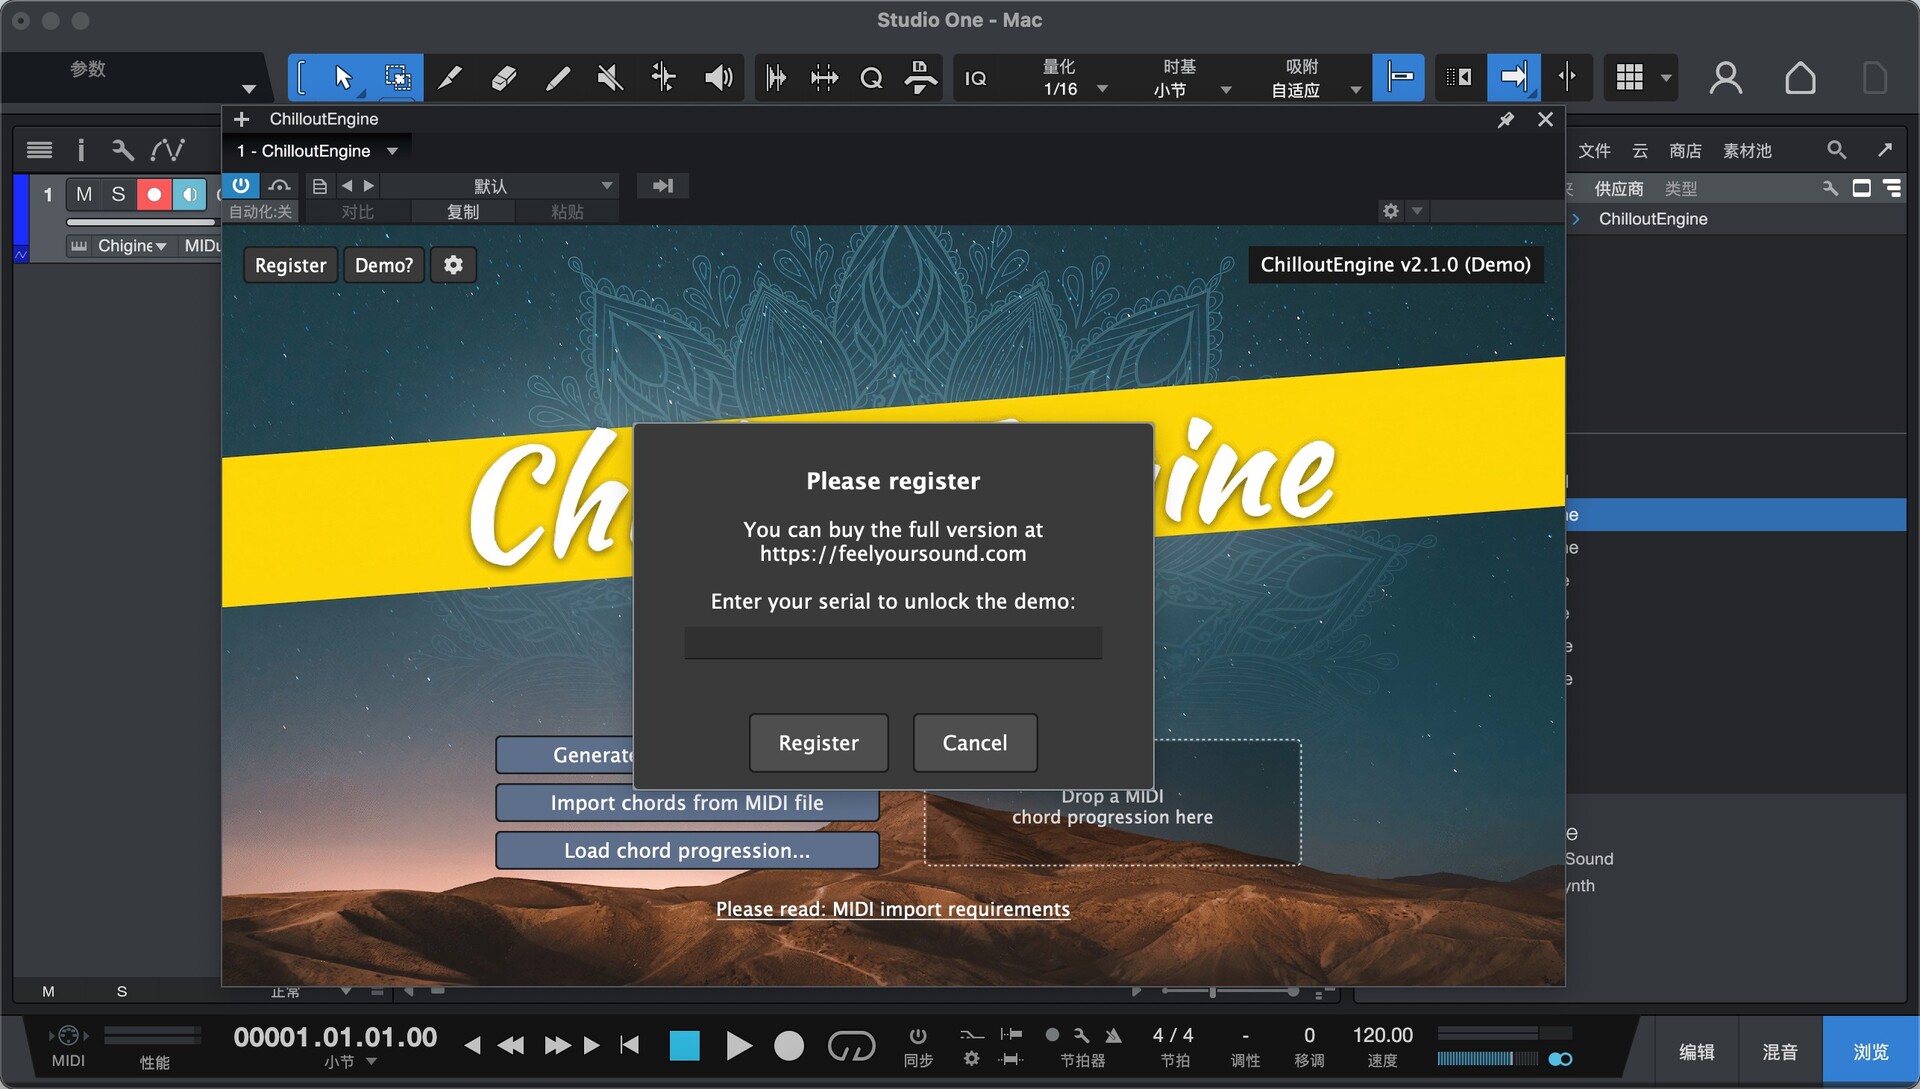Image resolution: width=1920 pixels, height=1089 pixels.
Task: Select the Mute tool
Action: (610, 77)
